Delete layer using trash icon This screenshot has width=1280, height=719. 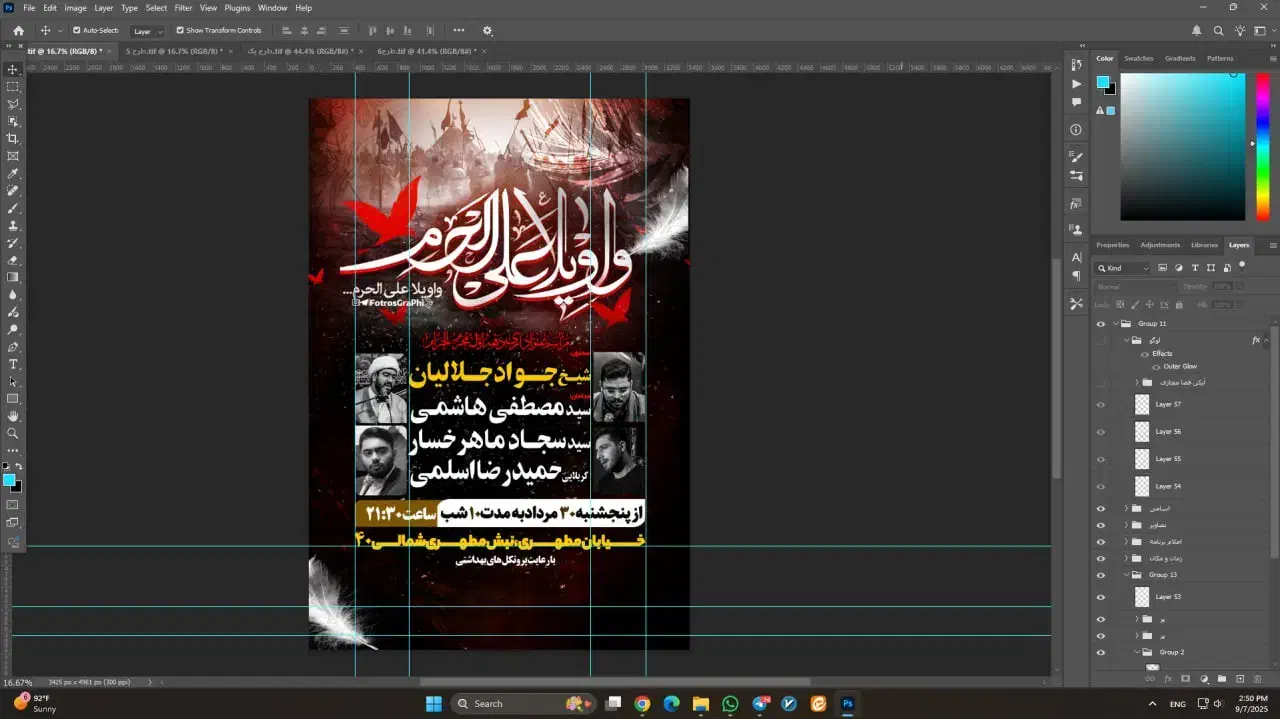[1258, 679]
